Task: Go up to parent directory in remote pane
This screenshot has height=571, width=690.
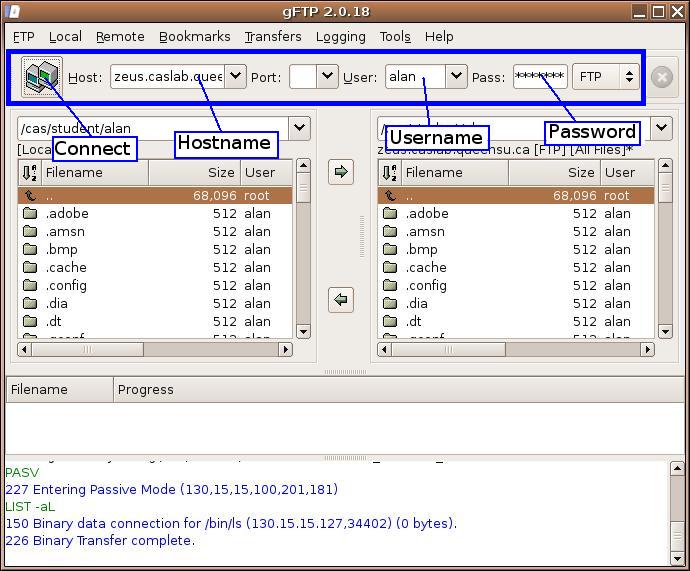Action: (x=516, y=196)
